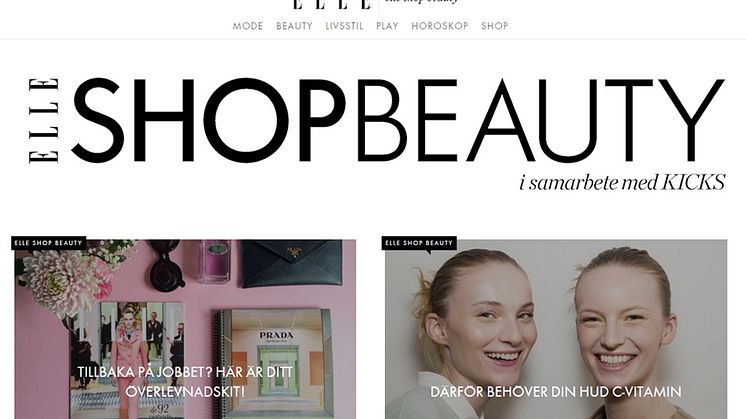Viewport: 746px width, 419px height.
Task: Click the vertical ELLE logo in banner
Action: click(44, 120)
